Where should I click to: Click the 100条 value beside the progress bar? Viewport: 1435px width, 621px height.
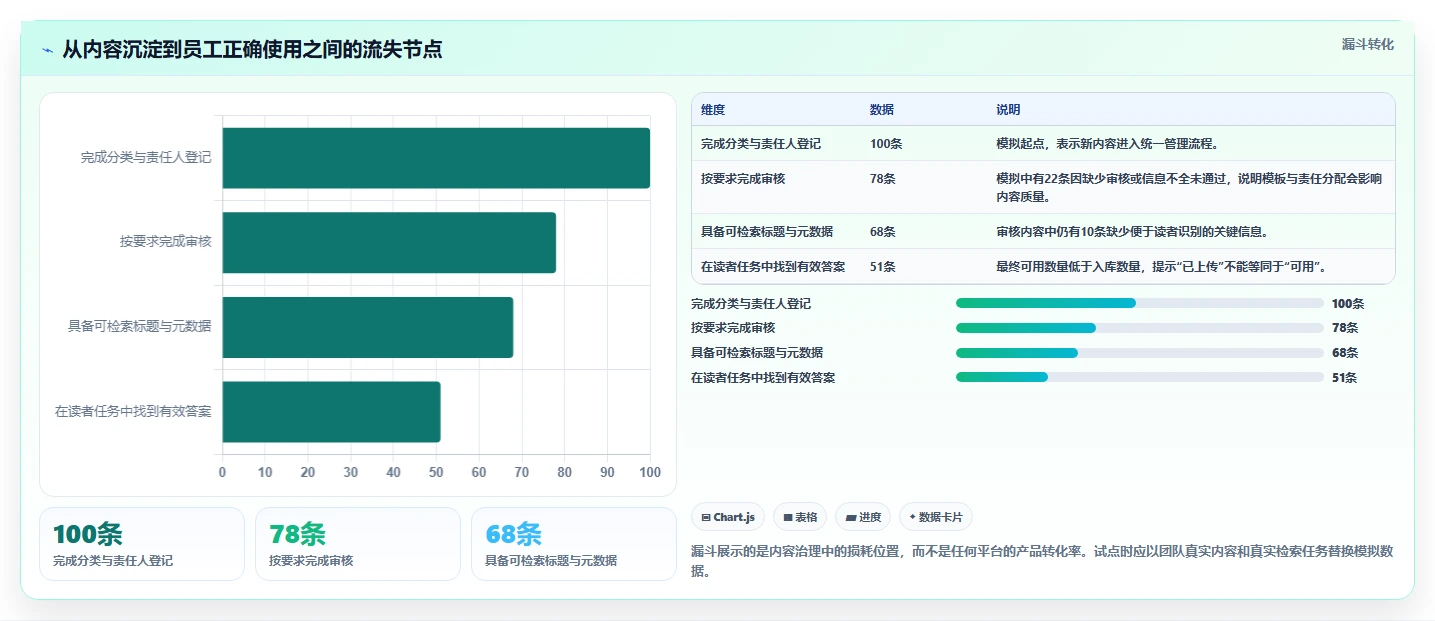pos(1348,304)
